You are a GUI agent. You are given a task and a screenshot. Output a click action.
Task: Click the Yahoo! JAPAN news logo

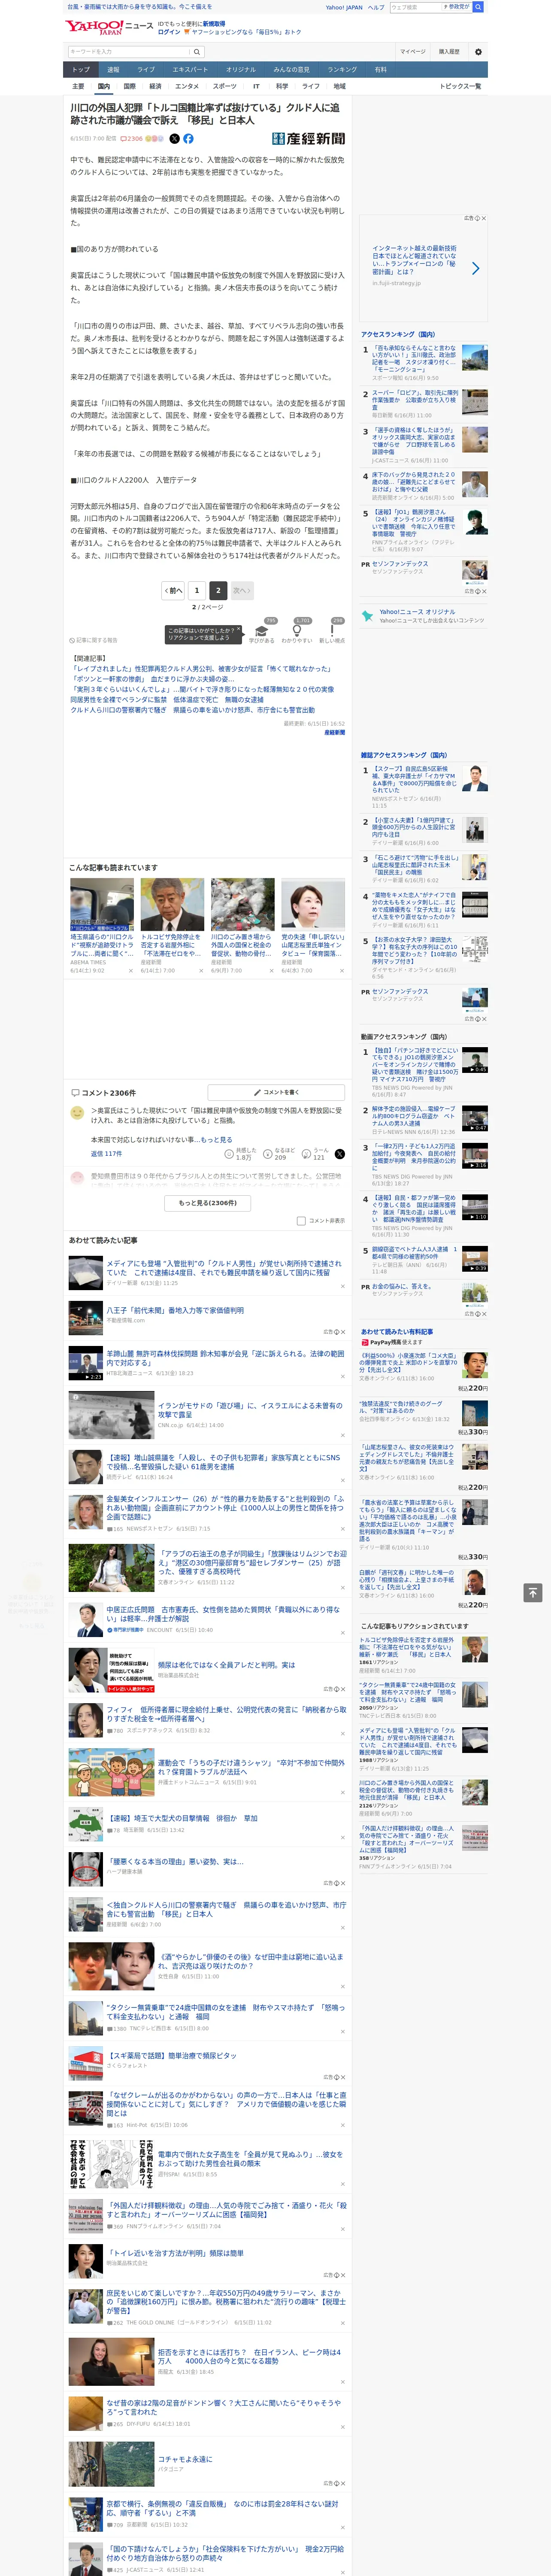[x=109, y=27]
